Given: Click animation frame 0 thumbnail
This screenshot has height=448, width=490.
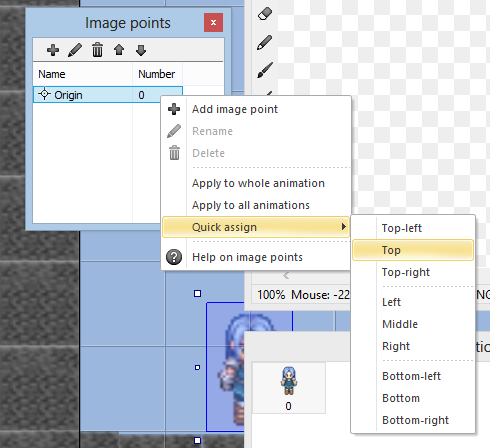Looking at the screenshot, I should click(x=289, y=388).
